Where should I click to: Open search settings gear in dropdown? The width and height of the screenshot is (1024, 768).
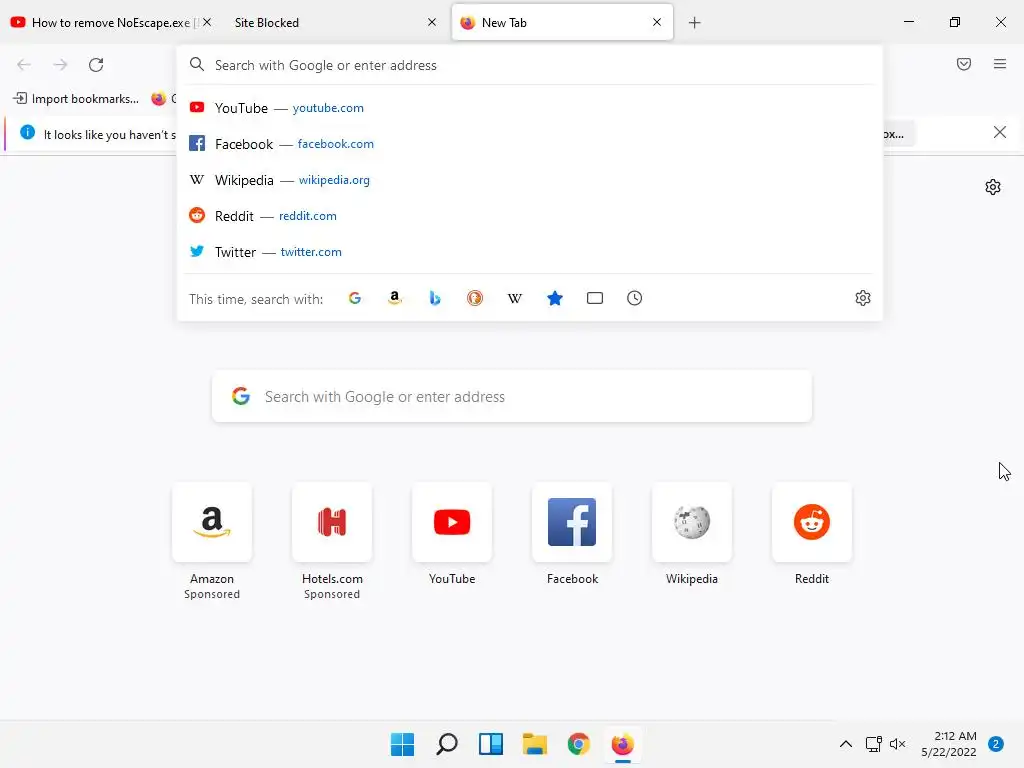[863, 298]
